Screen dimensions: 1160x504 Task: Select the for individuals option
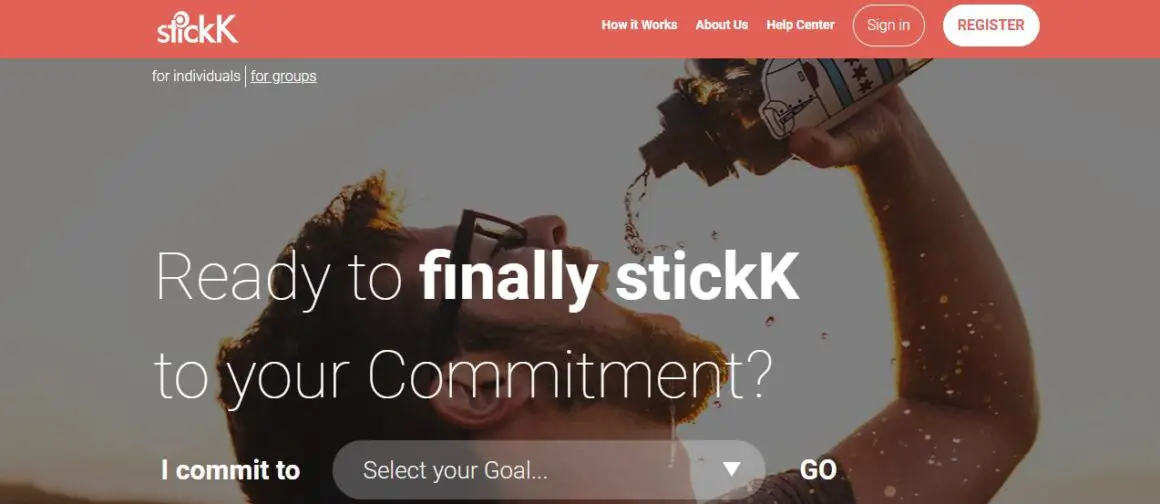click(x=196, y=75)
